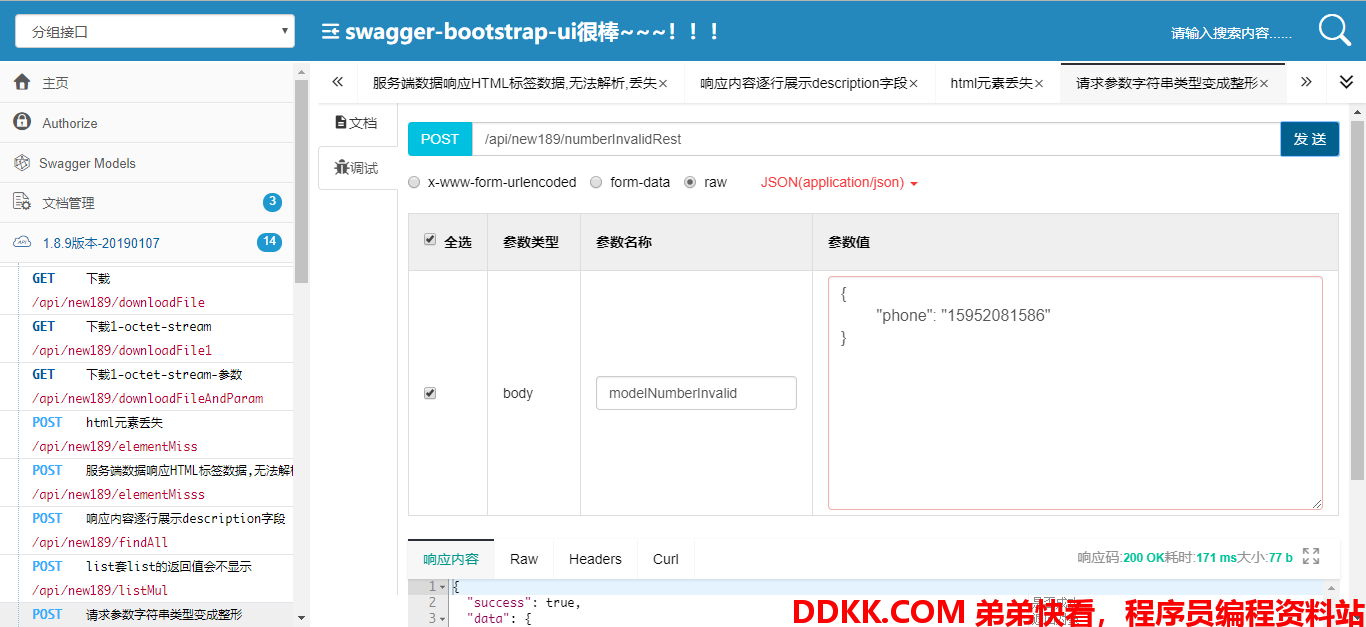The image size is (1366, 627).
Task: Click into the JSON request body textarea
Action: (1075, 393)
